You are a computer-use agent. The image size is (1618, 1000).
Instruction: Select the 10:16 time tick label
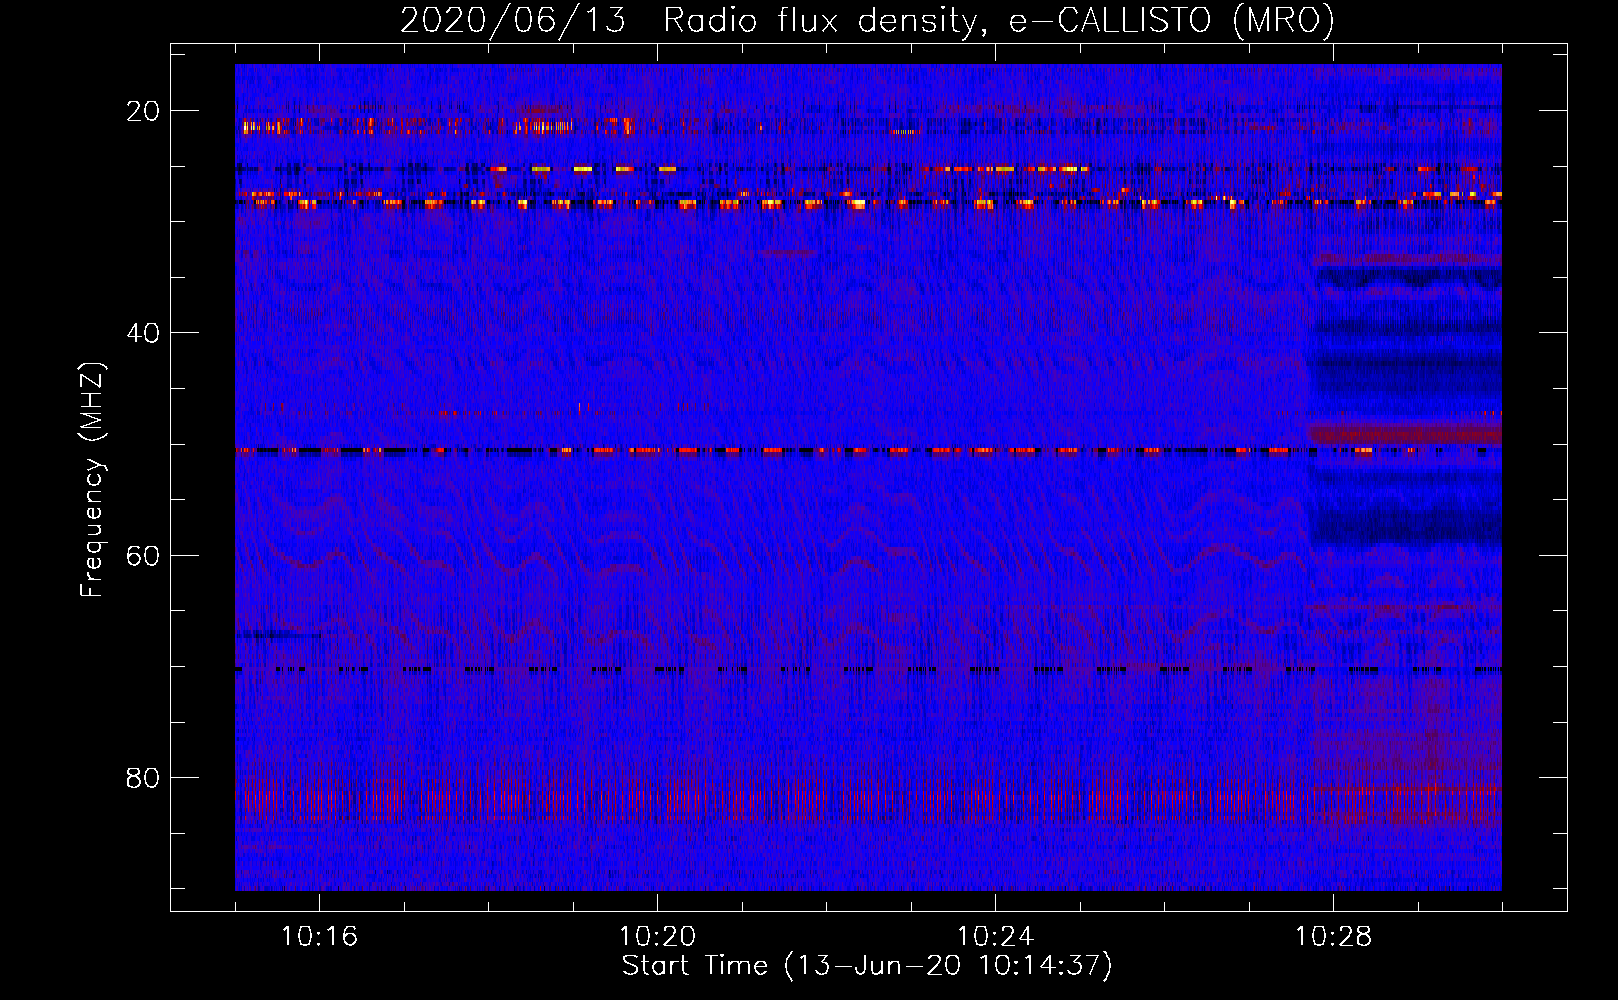tap(319, 937)
